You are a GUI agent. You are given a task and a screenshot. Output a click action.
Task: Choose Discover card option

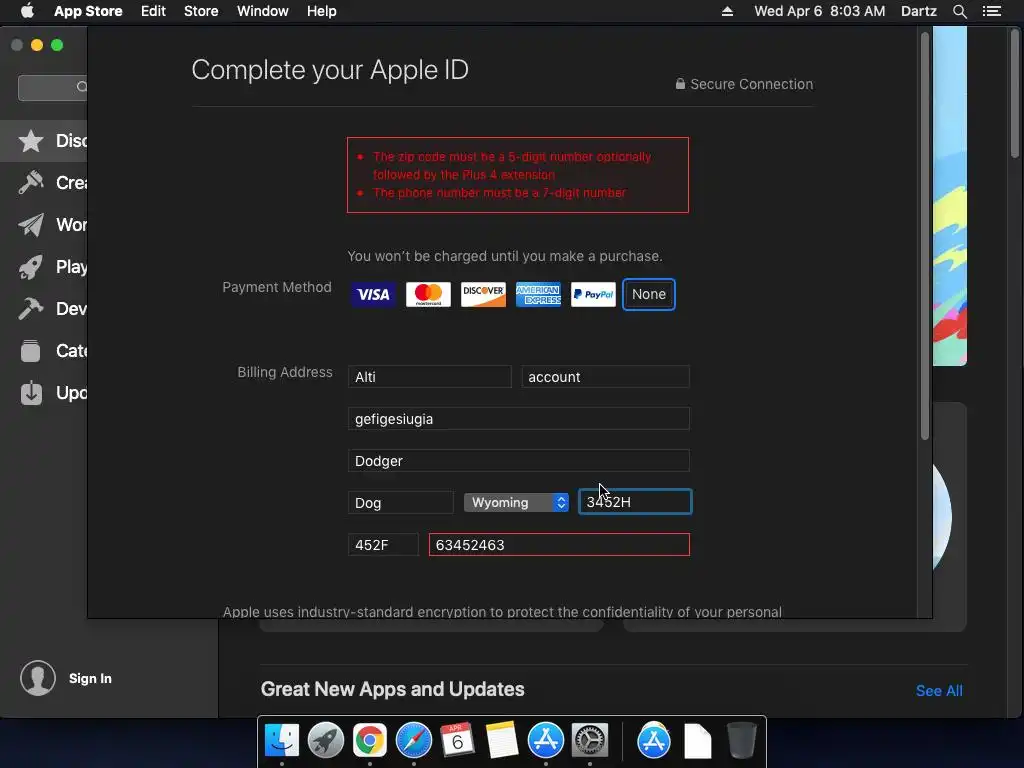coord(483,295)
